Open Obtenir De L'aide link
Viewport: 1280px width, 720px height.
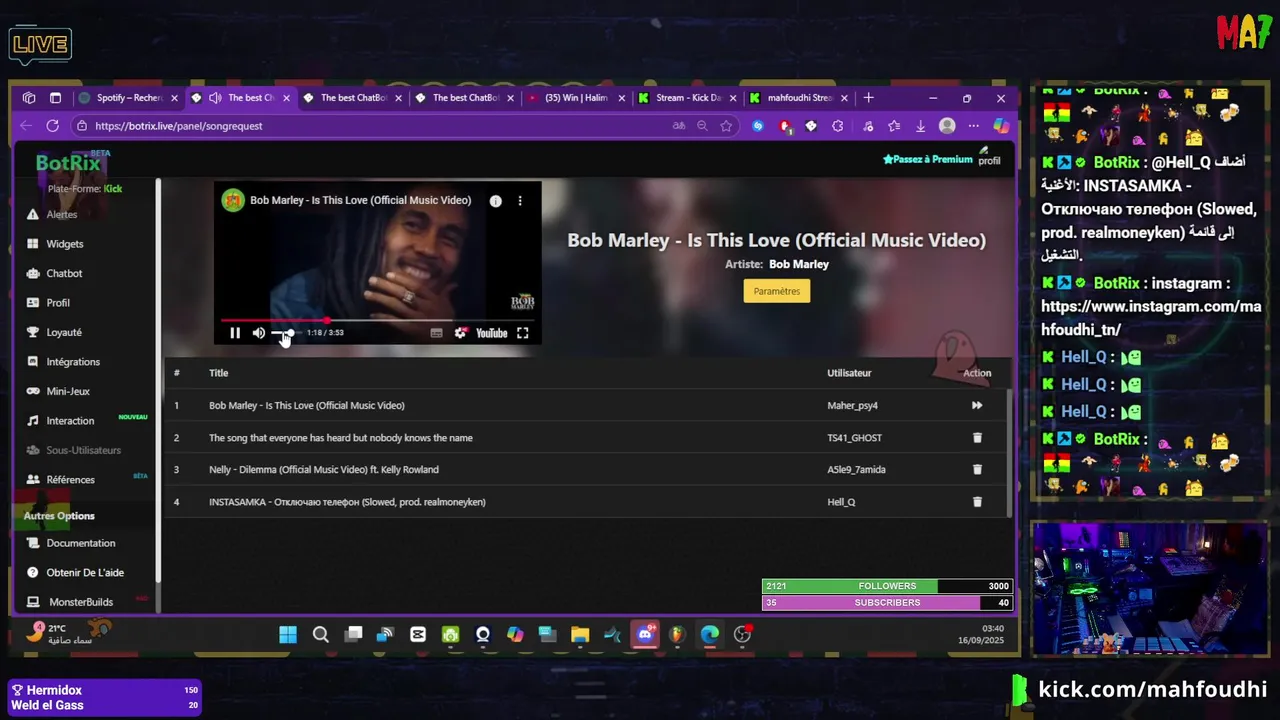tap(85, 572)
